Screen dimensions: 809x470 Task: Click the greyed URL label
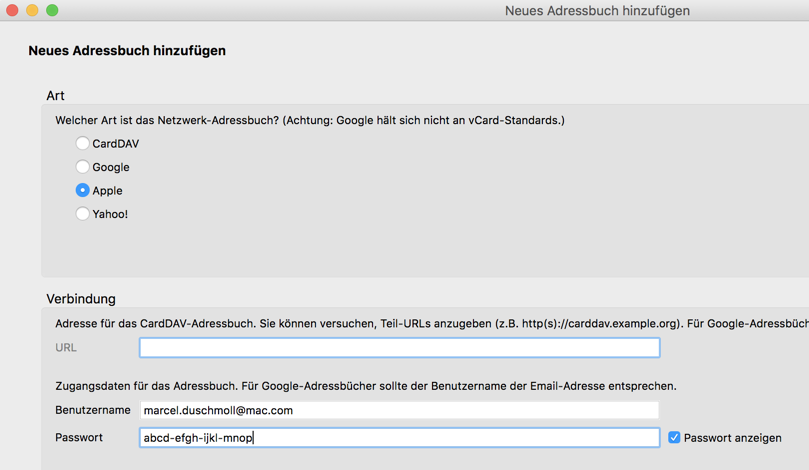66,348
